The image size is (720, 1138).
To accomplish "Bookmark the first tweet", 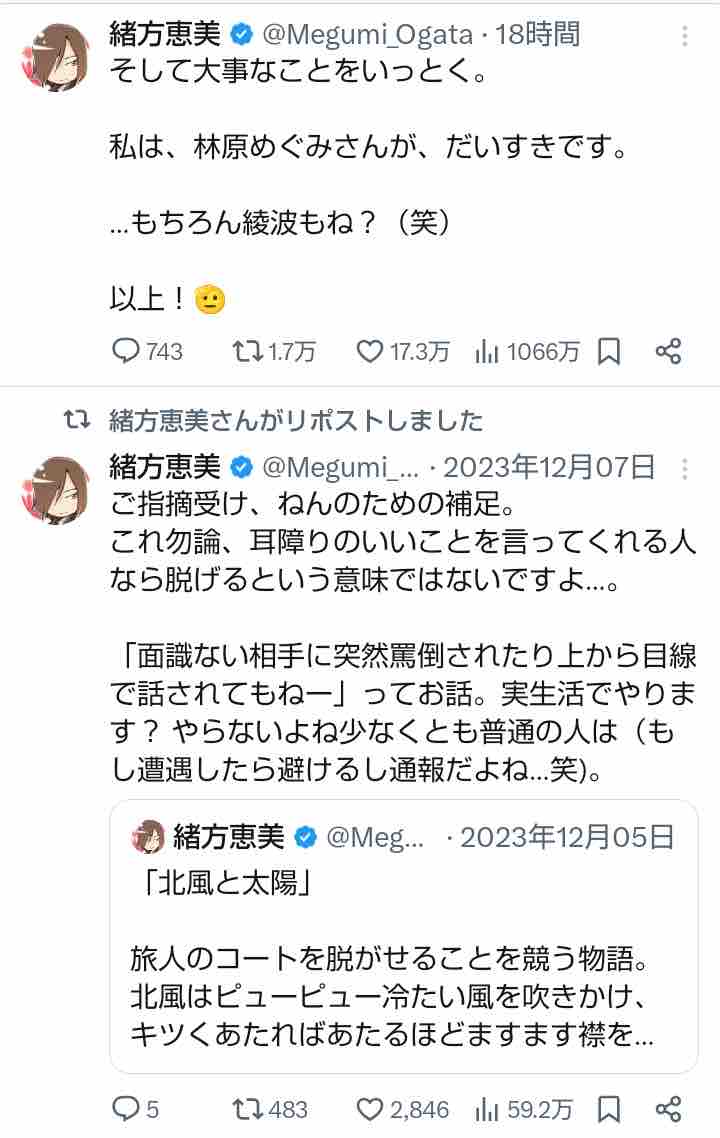I will 609,351.
